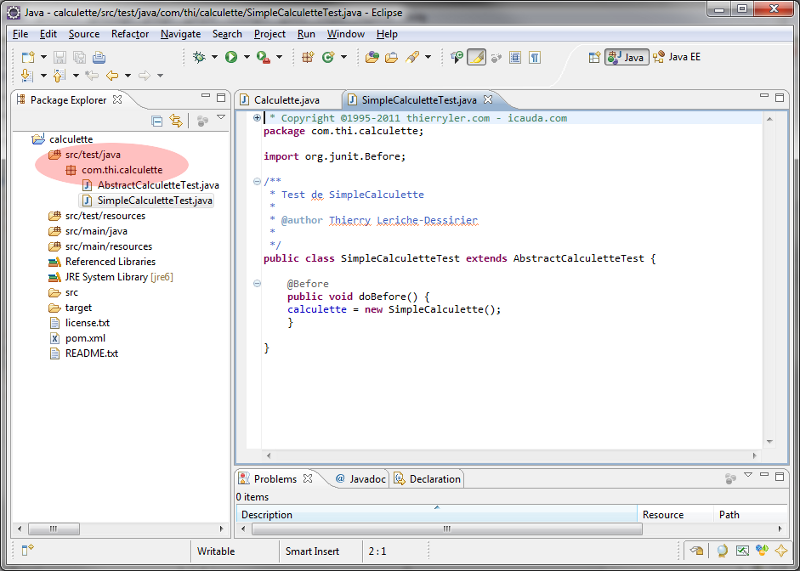Click the green Run button icon
The width and height of the screenshot is (800, 571).
[x=231, y=57]
